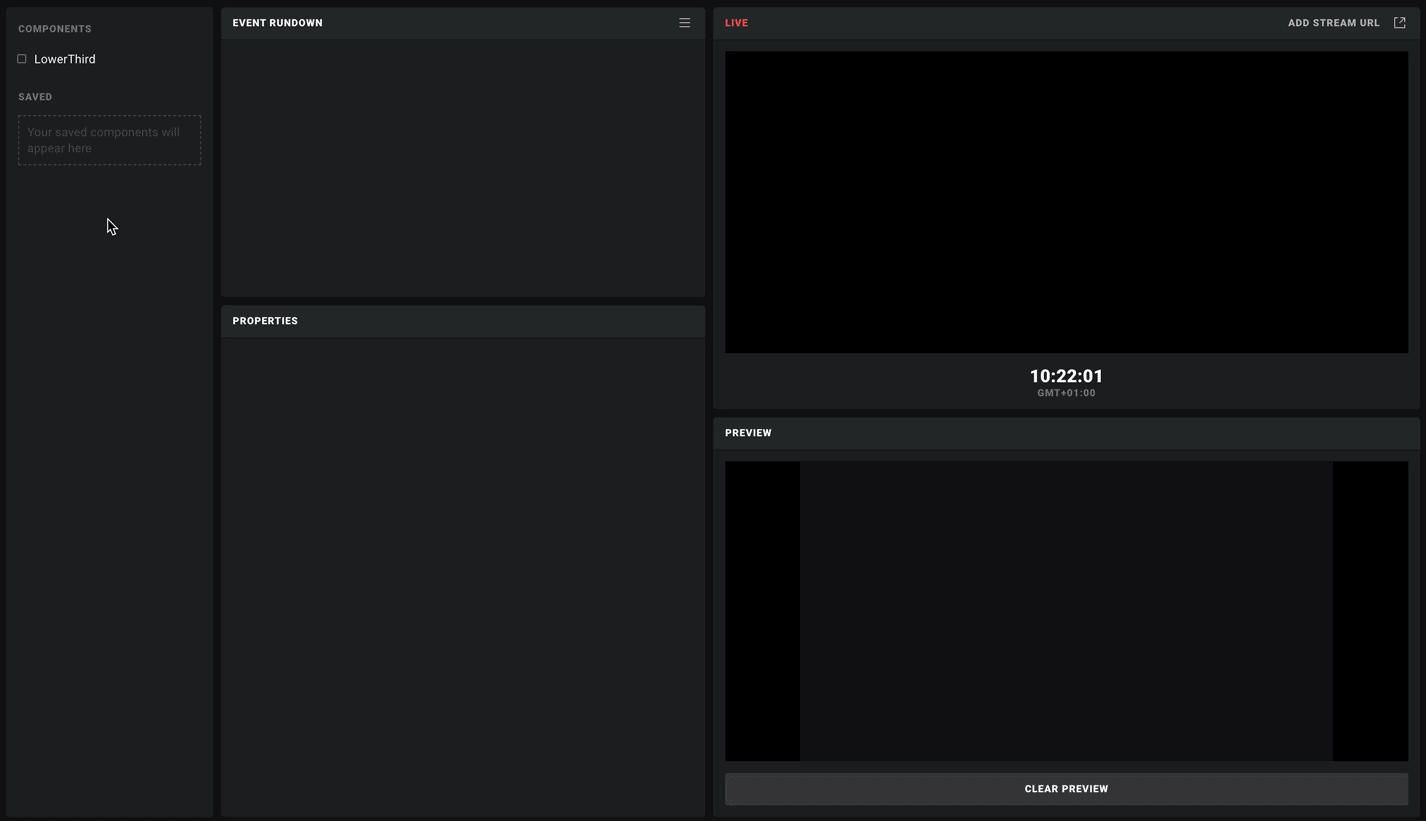This screenshot has height=821, width=1426.
Task: Open the Event Rundown hamburger menu
Action: [x=685, y=23]
